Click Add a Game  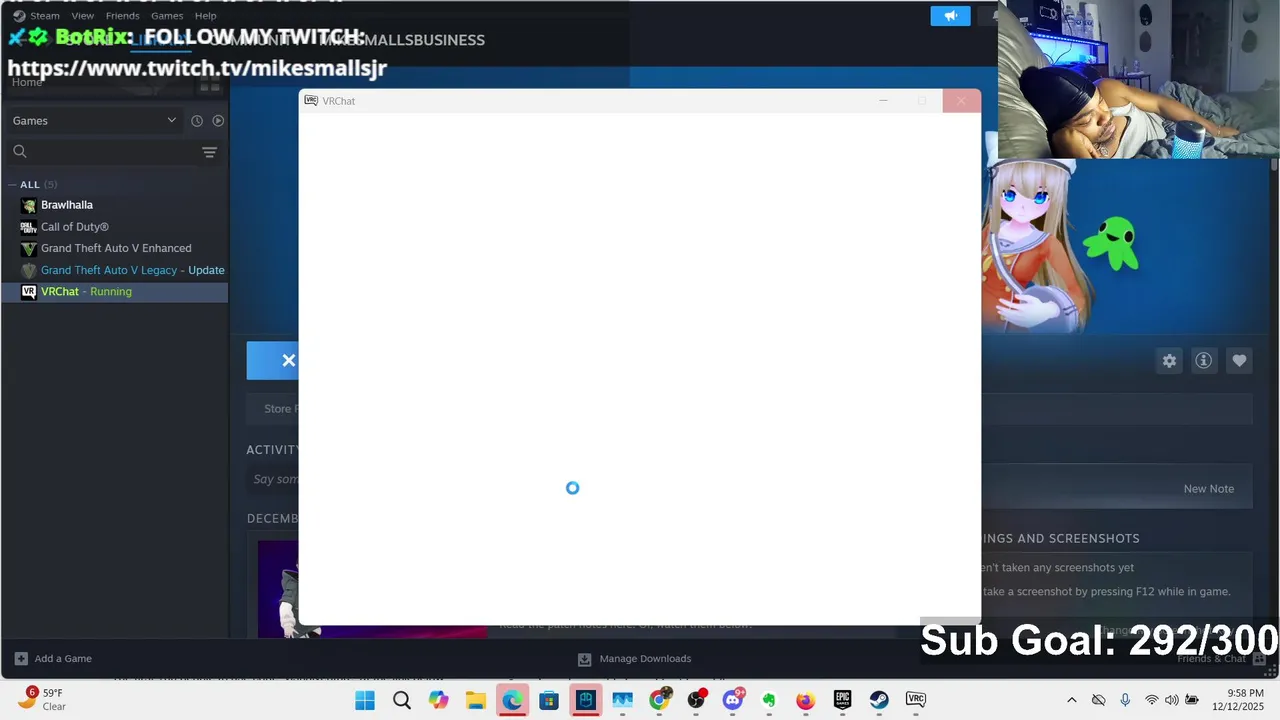pyautogui.click(x=54, y=659)
